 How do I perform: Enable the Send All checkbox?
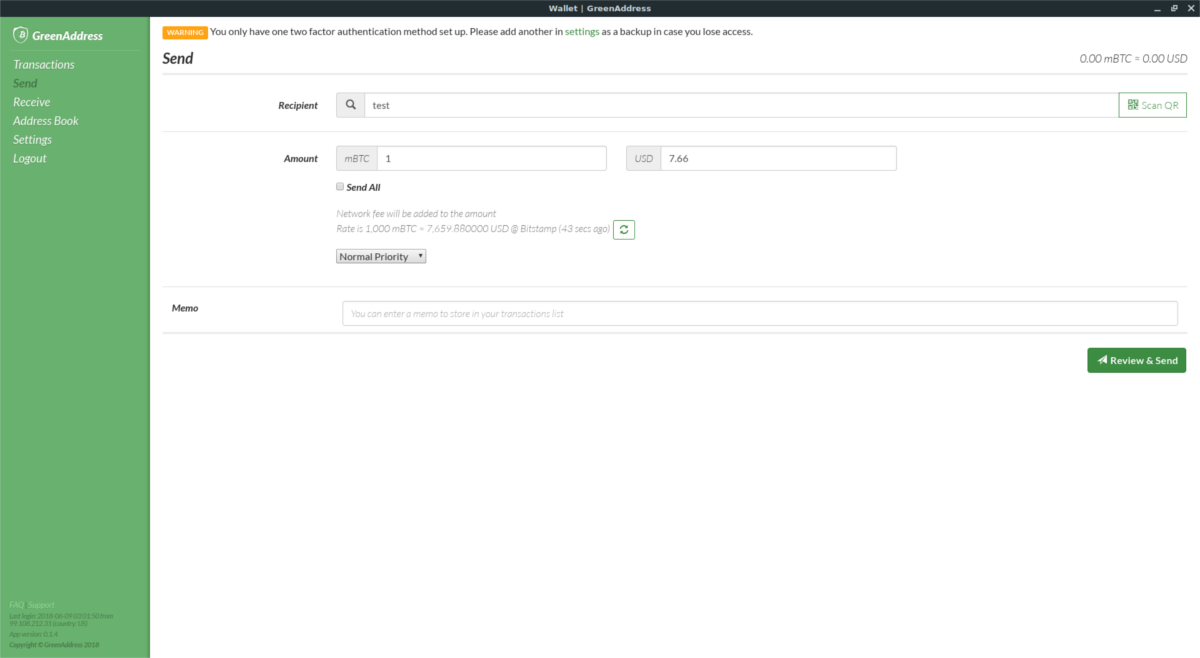point(340,186)
